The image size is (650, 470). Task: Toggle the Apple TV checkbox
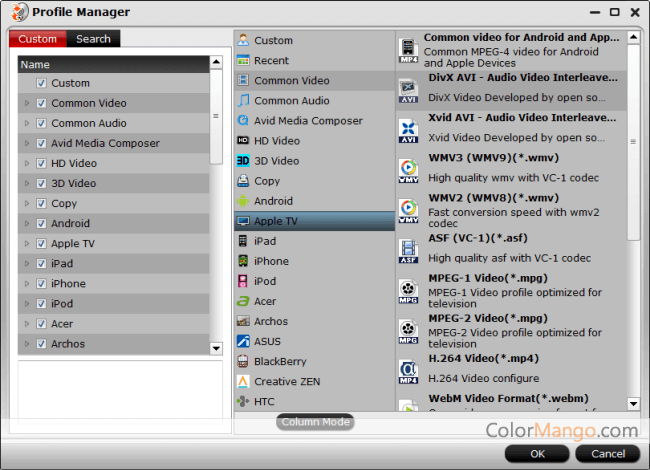pyautogui.click(x=41, y=243)
